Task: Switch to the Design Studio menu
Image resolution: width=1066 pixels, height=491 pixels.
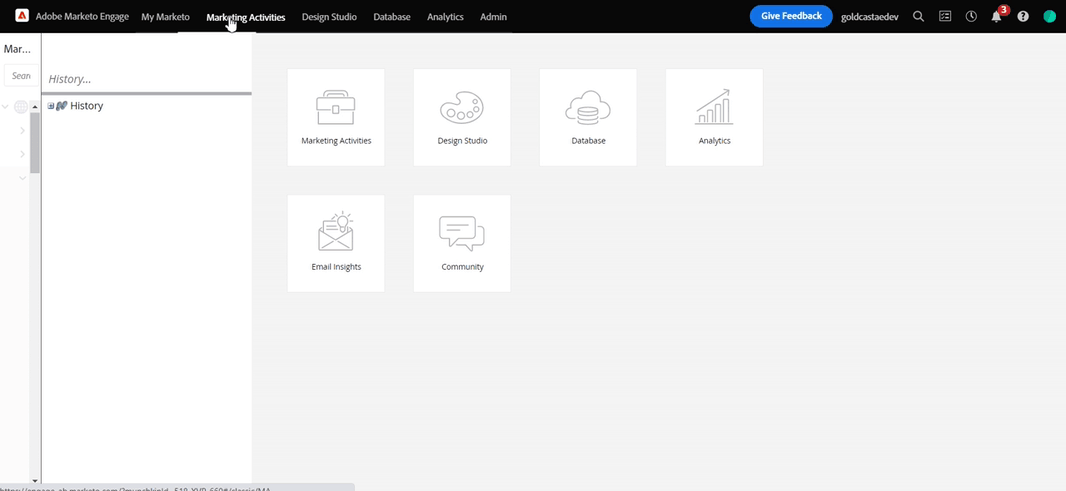Action: (329, 17)
